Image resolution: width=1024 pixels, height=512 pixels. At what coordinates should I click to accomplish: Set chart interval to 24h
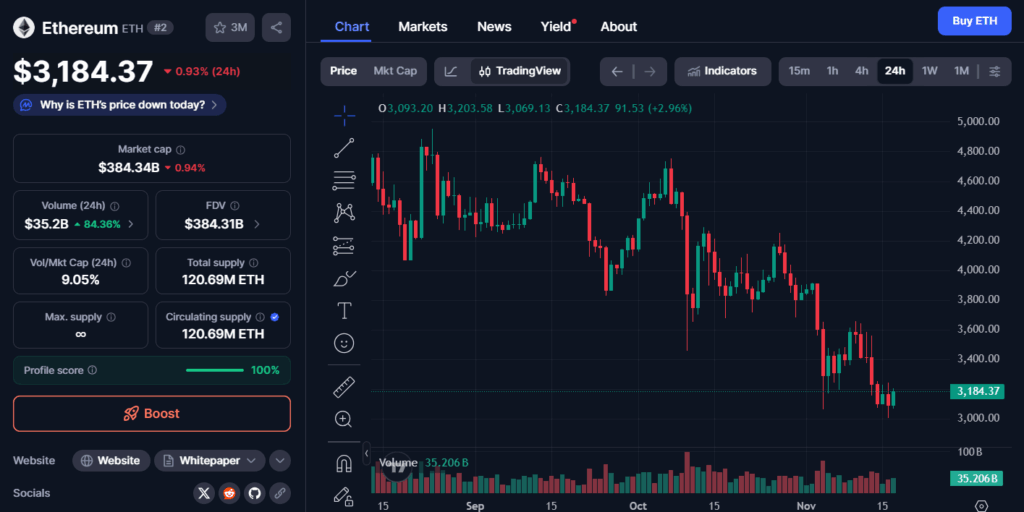pyautogui.click(x=895, y=71)
